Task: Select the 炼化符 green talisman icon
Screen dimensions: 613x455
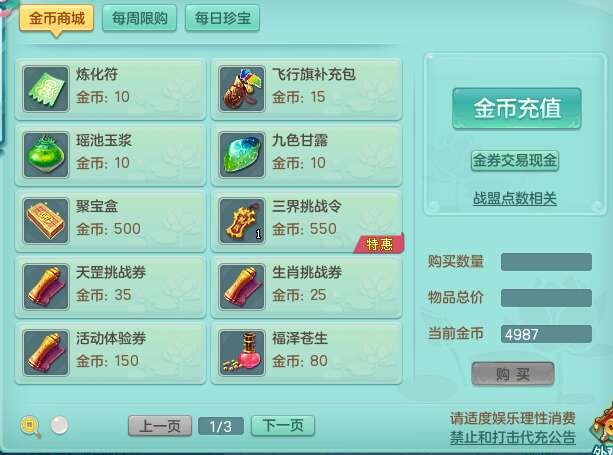Action: (x=46, y=89)
